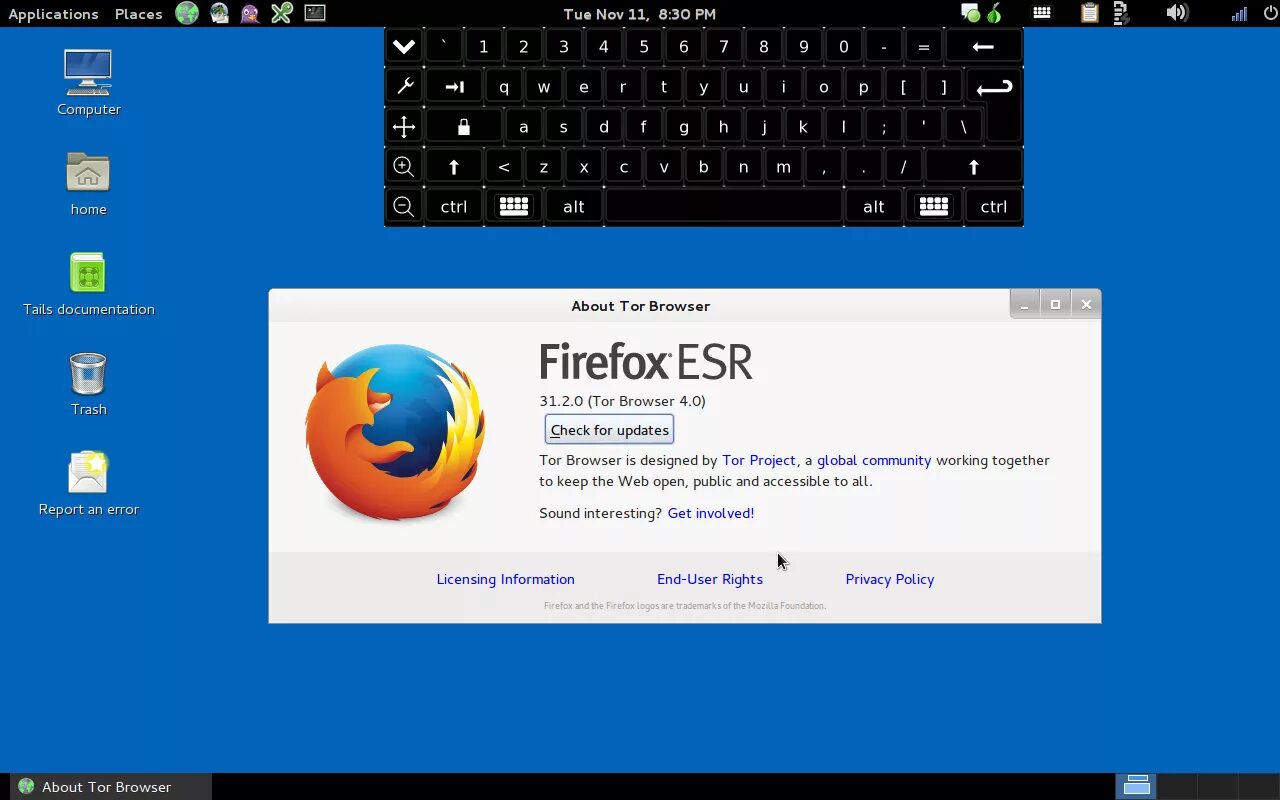Open the Privacy Policy link

[890, 579]
